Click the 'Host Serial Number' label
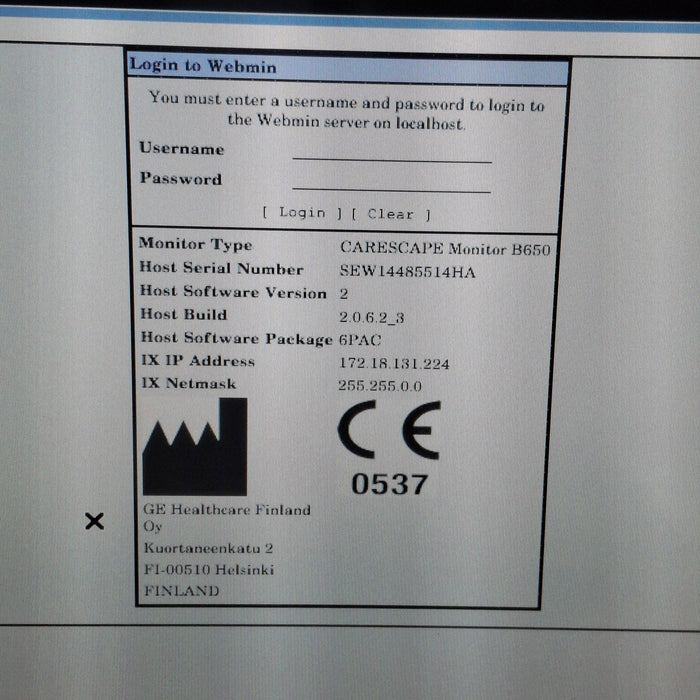The height and width of the screenshot is (700, 700). 221,268
